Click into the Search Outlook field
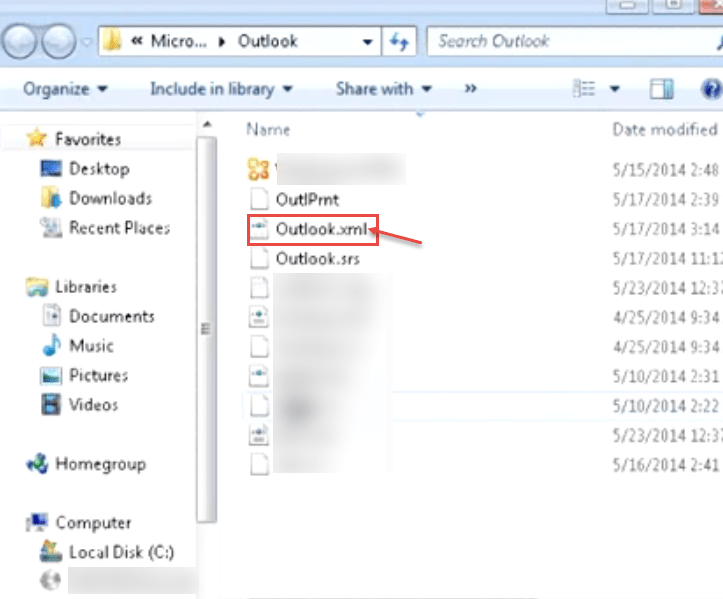The height and width of the screenshot is (599, 723). [x=574, y=41]
